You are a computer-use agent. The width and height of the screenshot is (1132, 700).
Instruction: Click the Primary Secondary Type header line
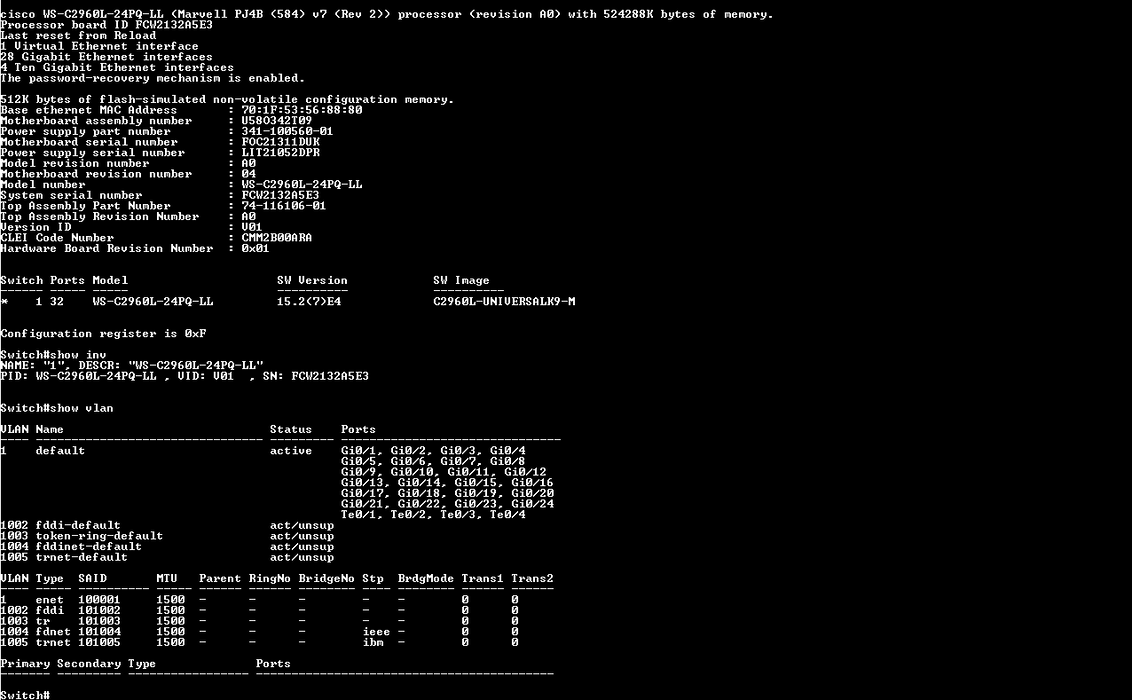(145, 664)
